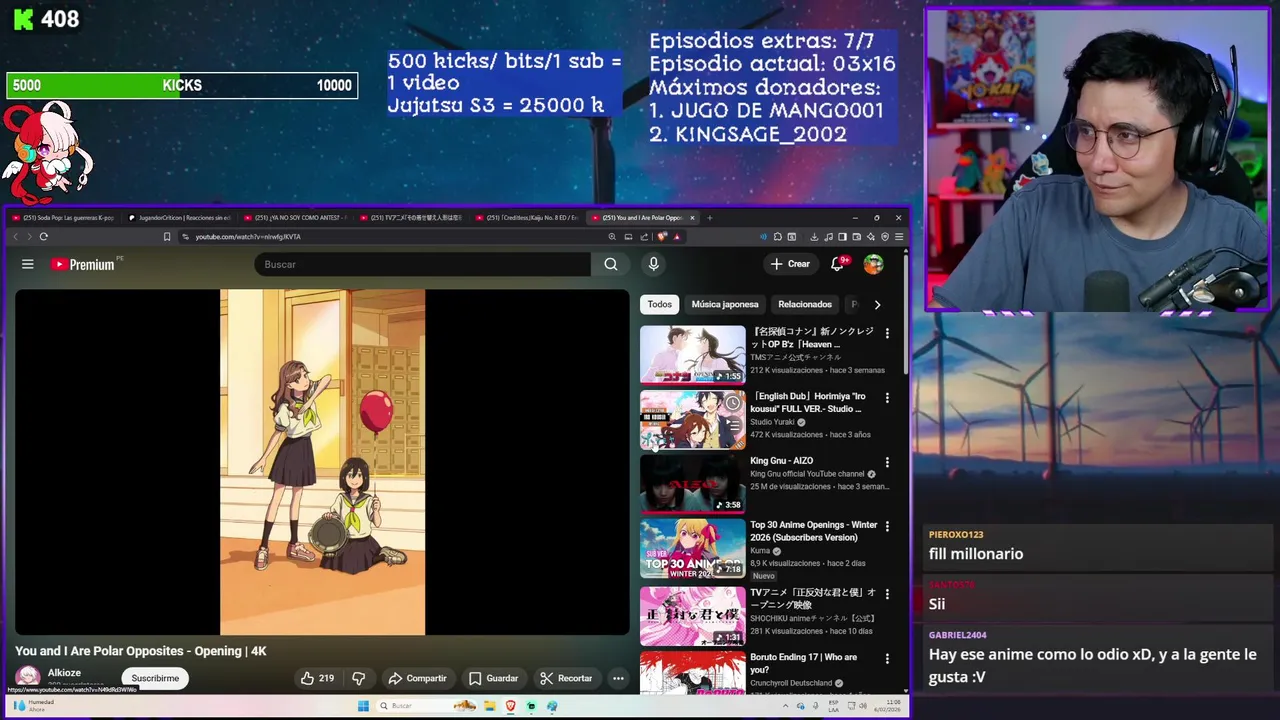Viewport: 1280px width, 720px height.
Task: Reload the page in the browser toolbar
Action: click(x=43, y=237)
